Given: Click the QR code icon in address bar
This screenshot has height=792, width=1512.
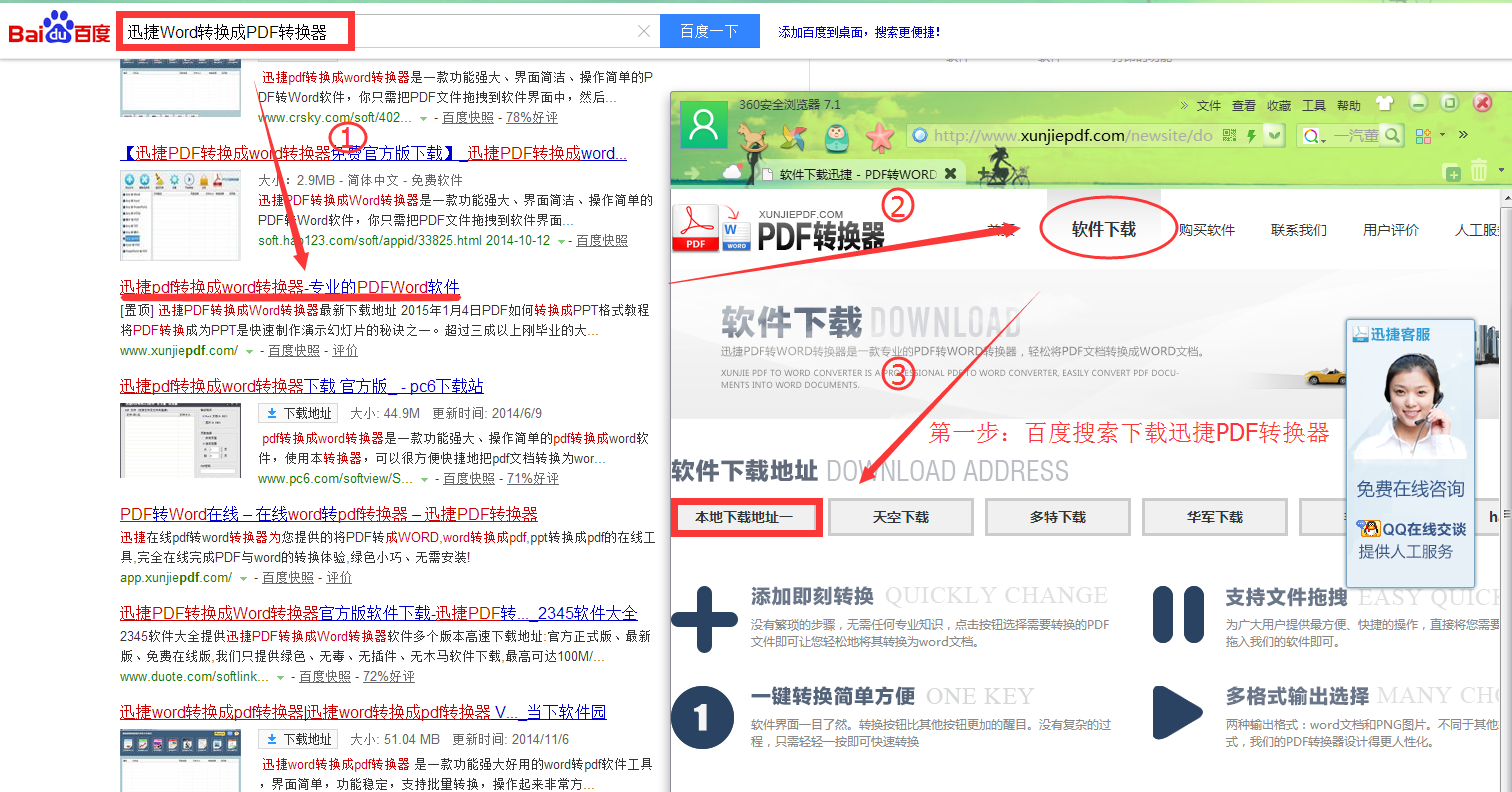Looking at the screenshot, I should [x=1230, y=135].
